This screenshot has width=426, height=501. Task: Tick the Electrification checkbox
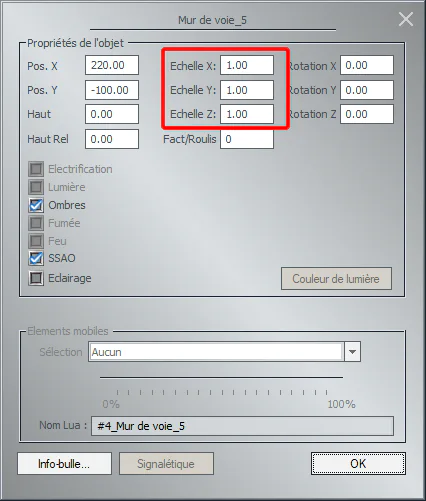coord(36,169)
